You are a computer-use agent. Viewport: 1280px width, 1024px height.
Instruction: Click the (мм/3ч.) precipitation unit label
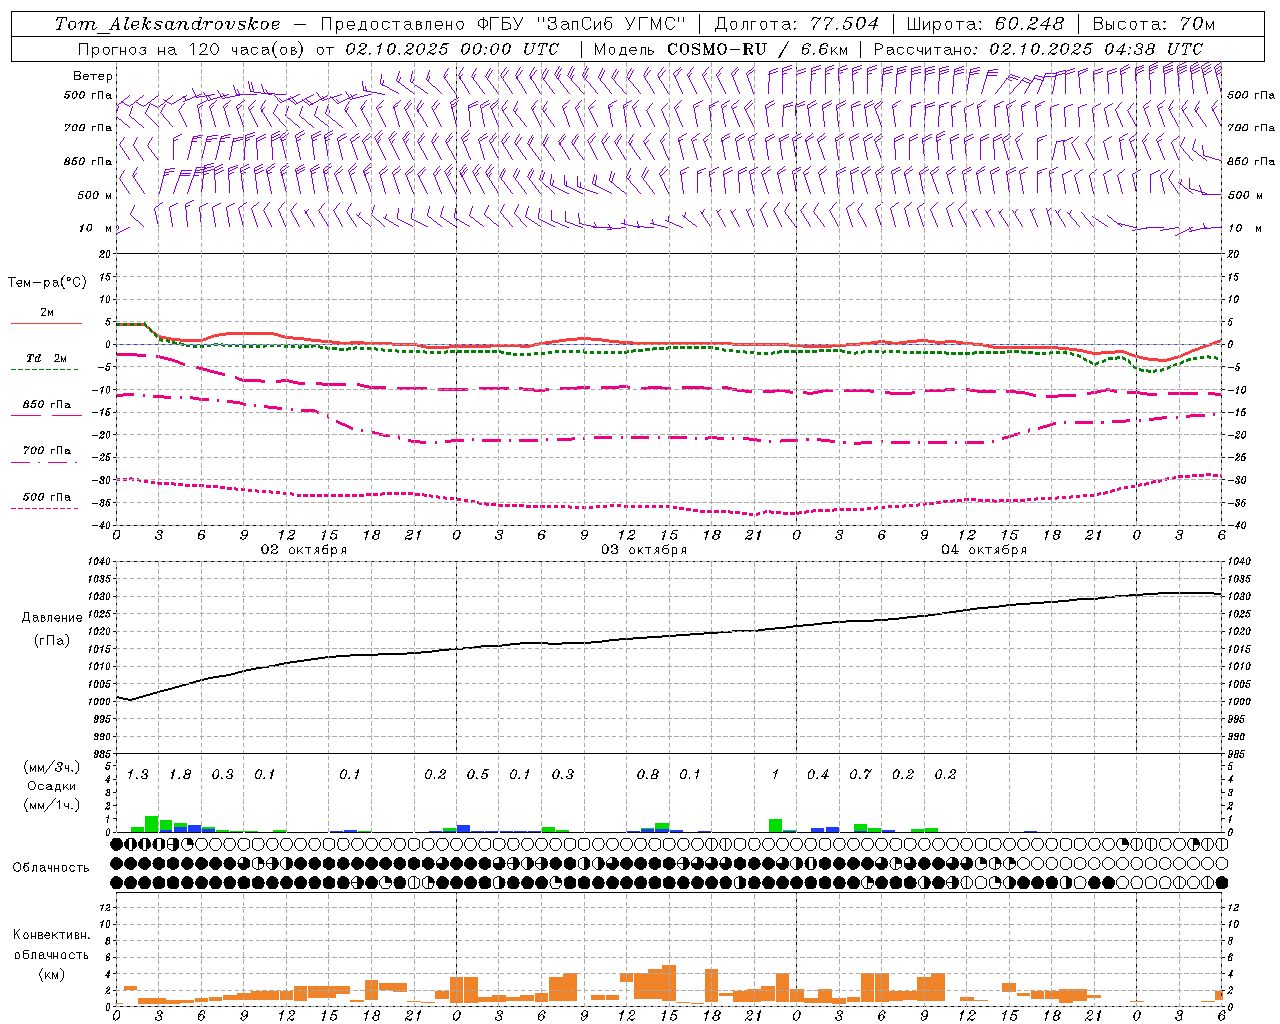(50, 767)
